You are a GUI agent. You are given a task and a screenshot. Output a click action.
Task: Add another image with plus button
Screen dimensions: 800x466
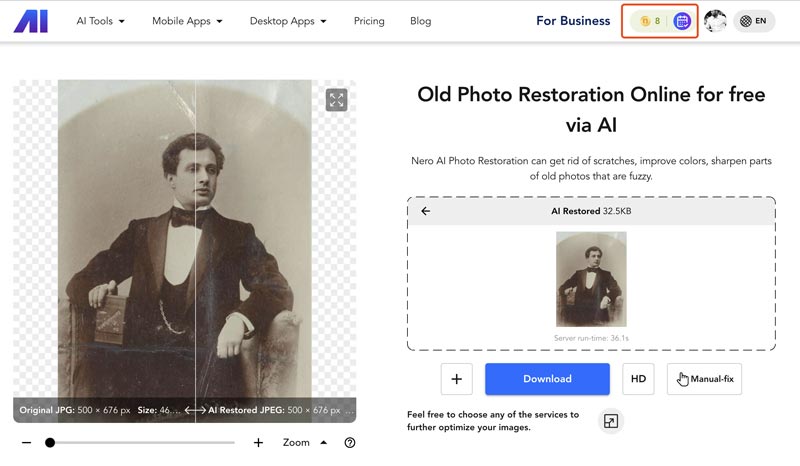[x=457, y=379]
